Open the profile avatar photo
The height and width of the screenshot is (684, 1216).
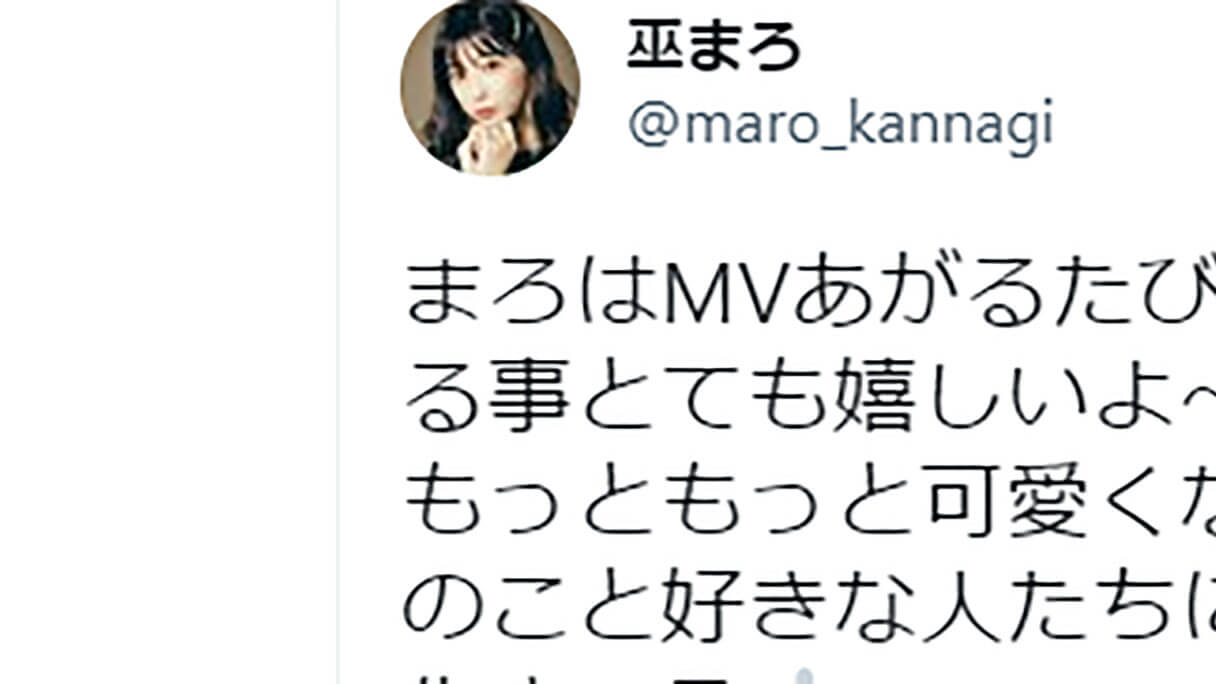(490, 86)
